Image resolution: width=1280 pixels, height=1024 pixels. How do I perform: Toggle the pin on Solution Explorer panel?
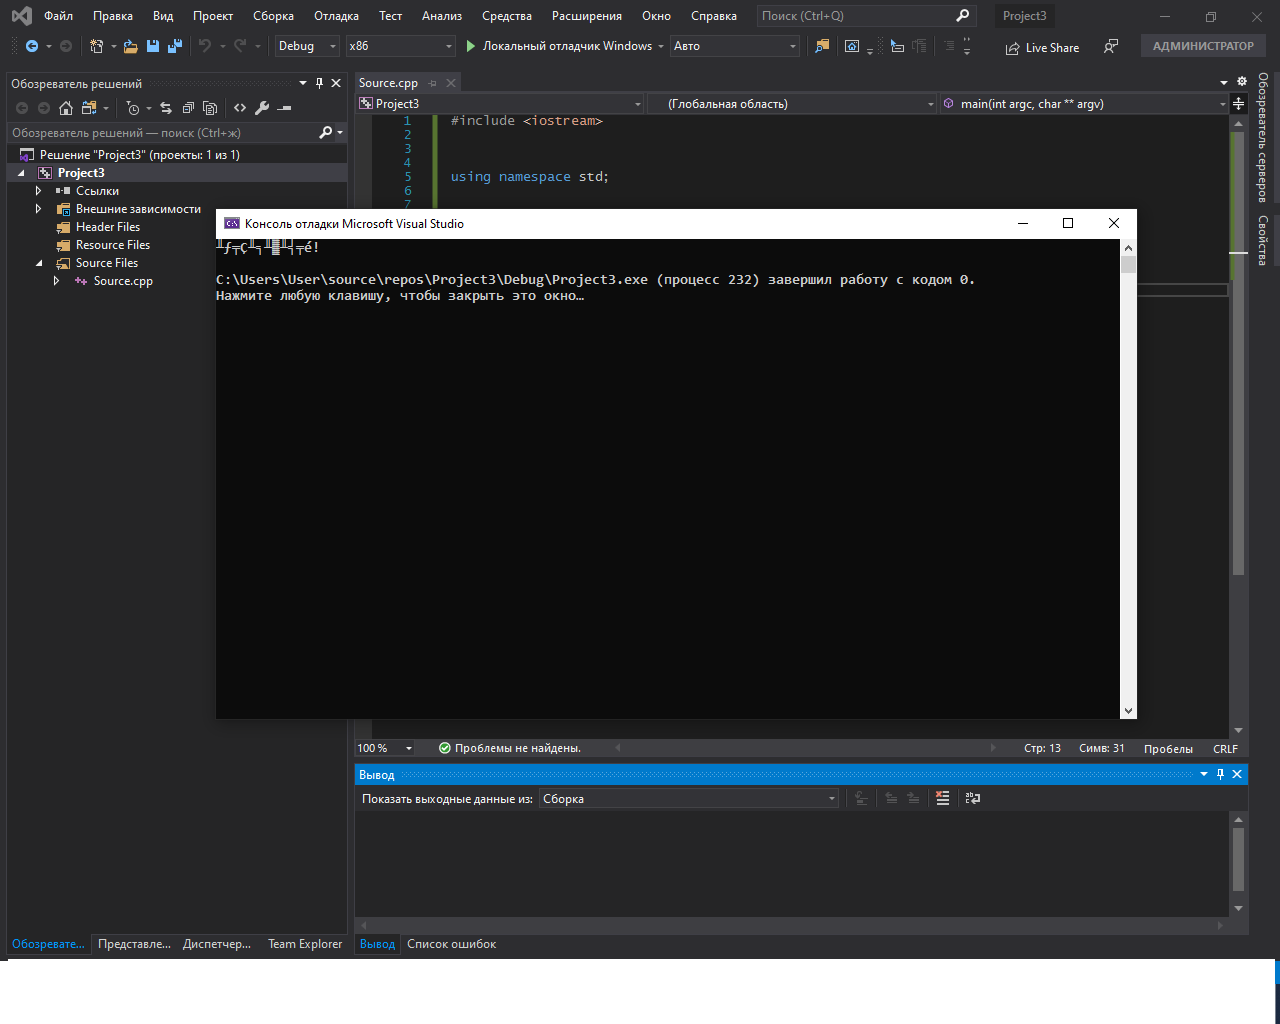(319, 83)
